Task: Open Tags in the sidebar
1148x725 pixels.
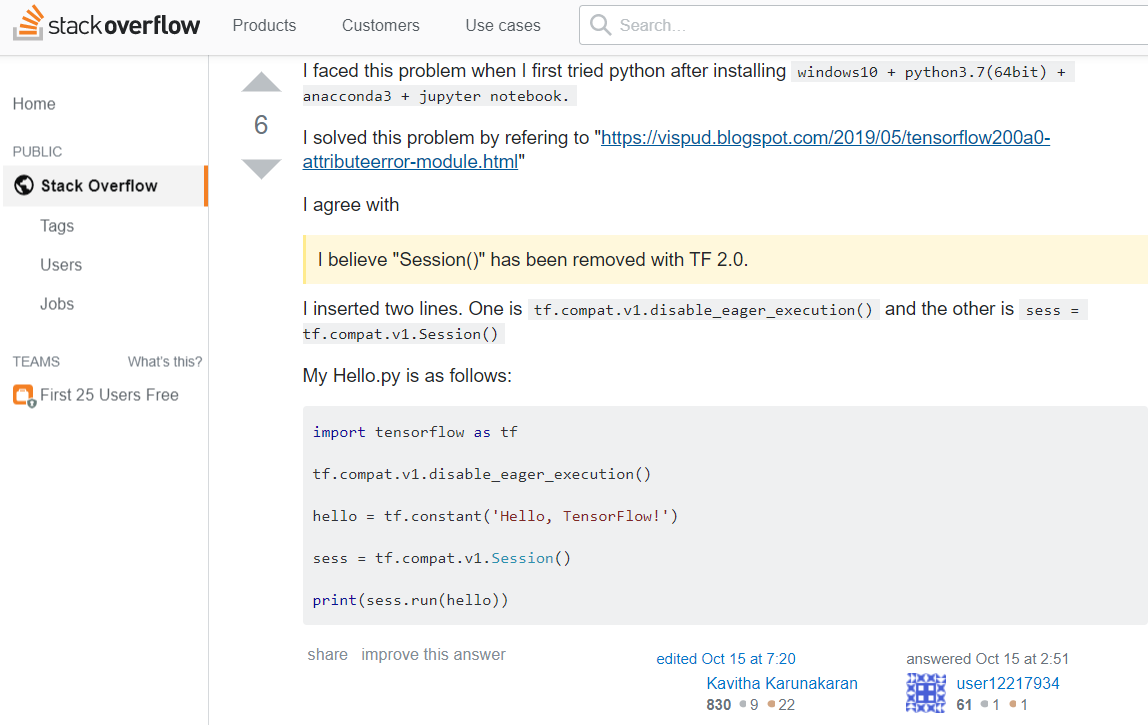Action: click(57, 226)
